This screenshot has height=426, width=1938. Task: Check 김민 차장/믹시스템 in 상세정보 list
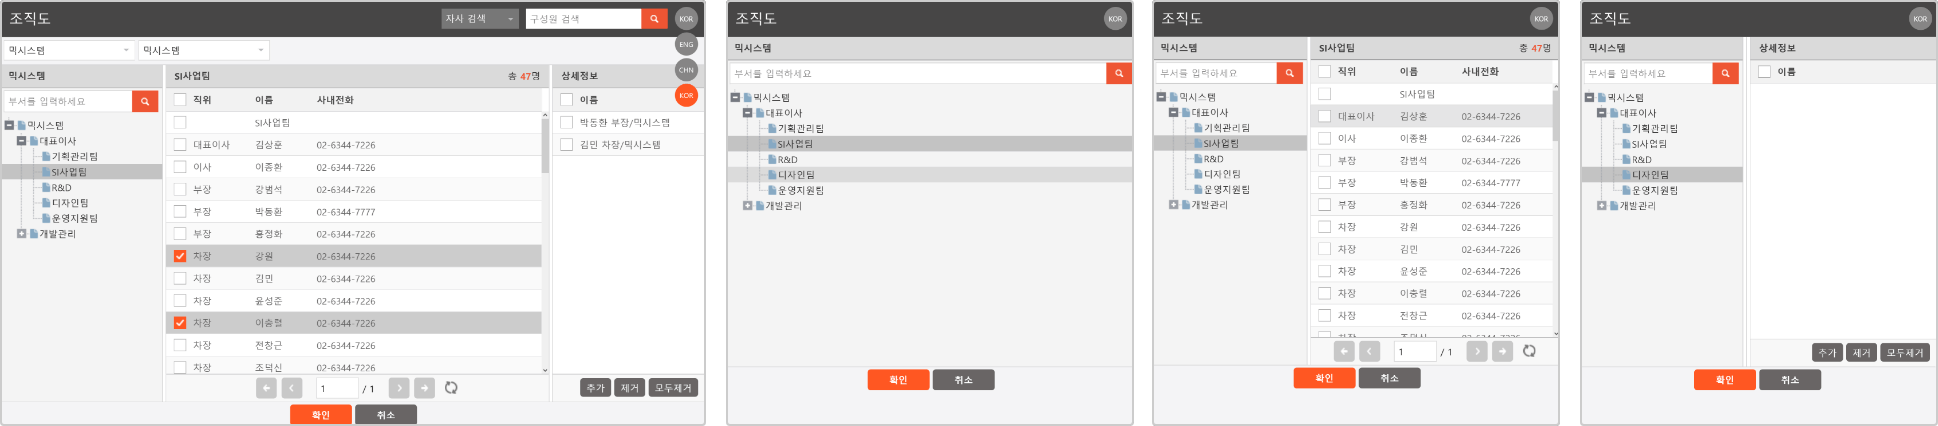coord(566,144)
